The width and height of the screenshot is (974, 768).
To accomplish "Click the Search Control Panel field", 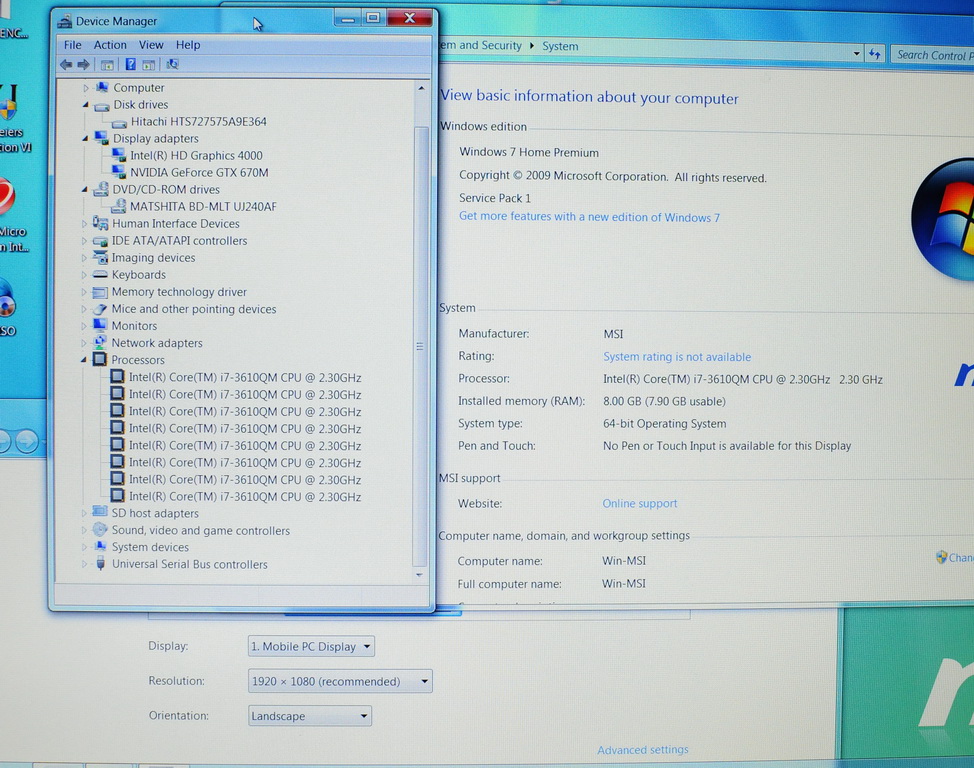I will 932,55.
